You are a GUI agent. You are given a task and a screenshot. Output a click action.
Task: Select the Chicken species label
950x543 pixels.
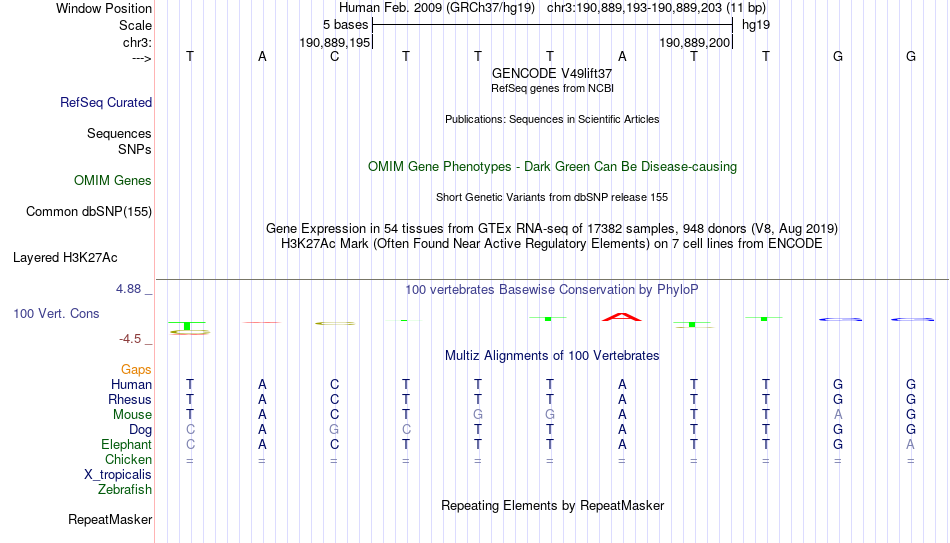tap(128, 460)
